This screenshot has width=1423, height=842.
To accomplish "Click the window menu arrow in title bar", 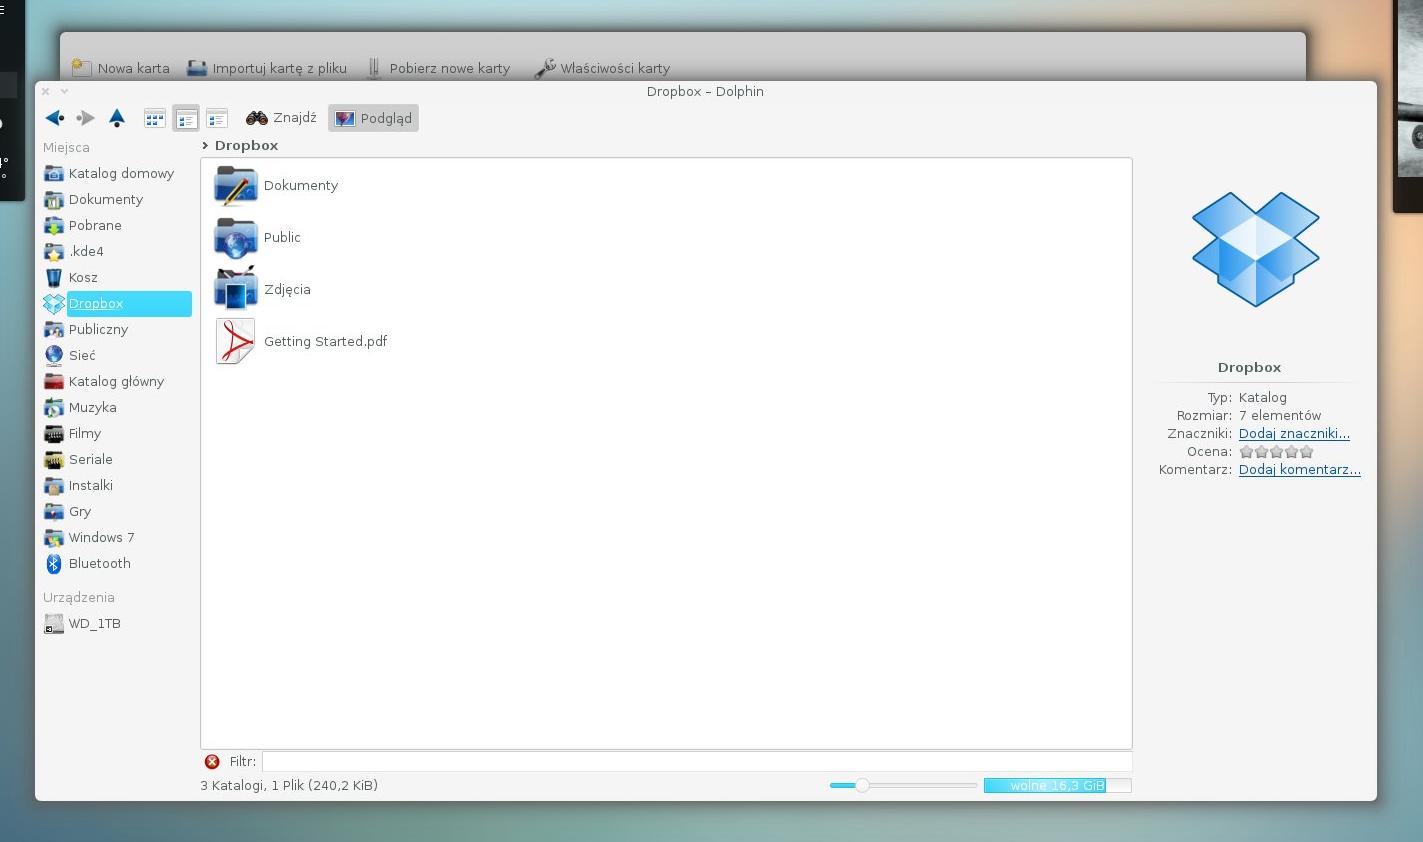I will [65, 91].
